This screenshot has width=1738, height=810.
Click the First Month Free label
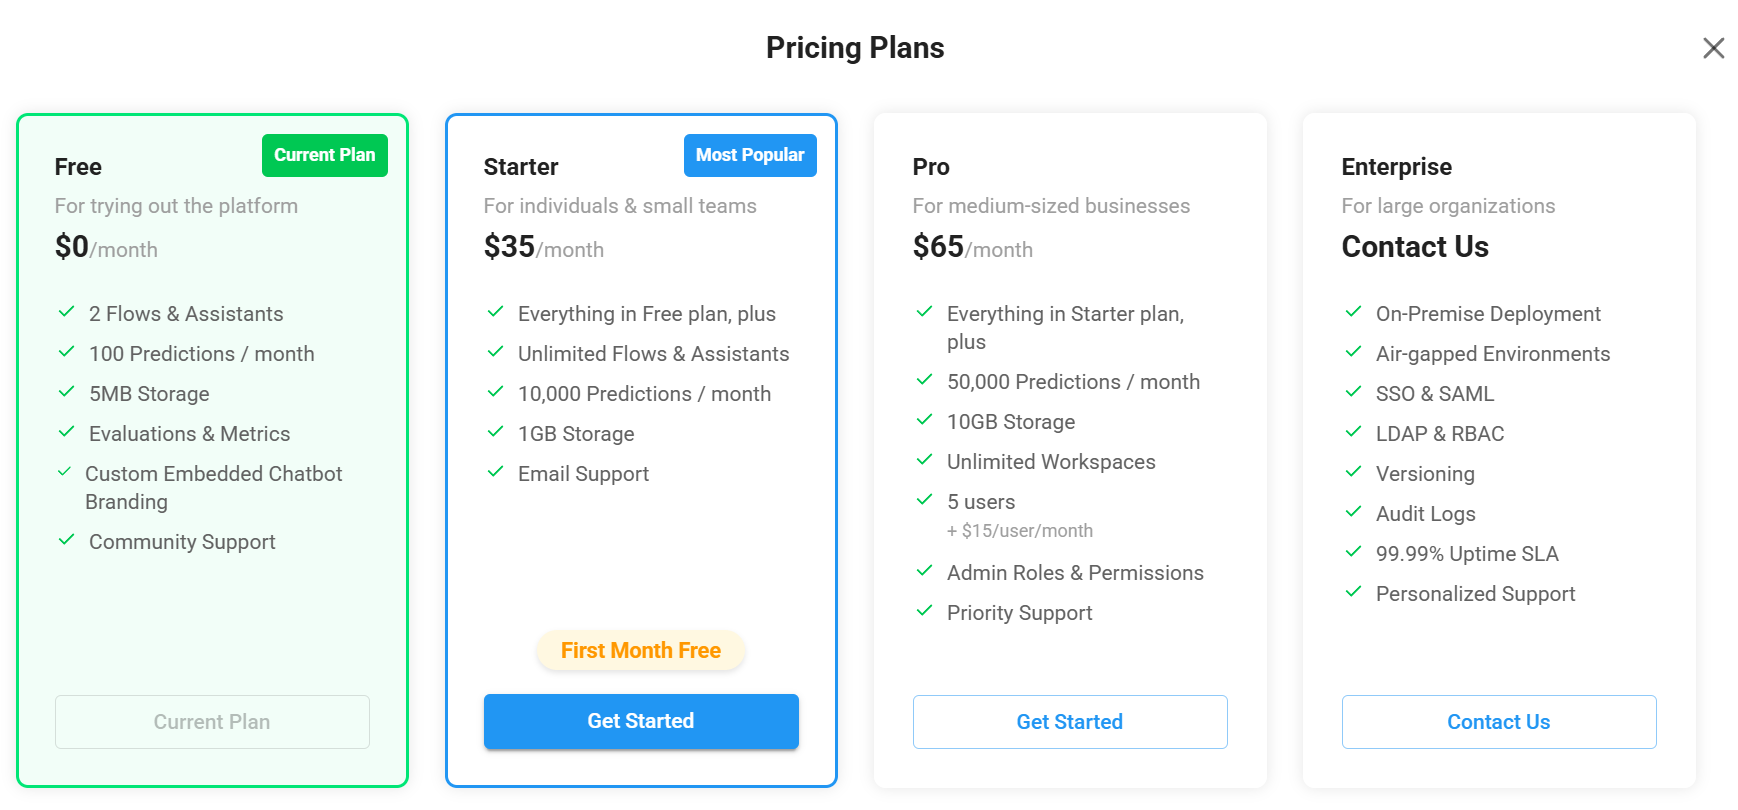click(641, 651)
